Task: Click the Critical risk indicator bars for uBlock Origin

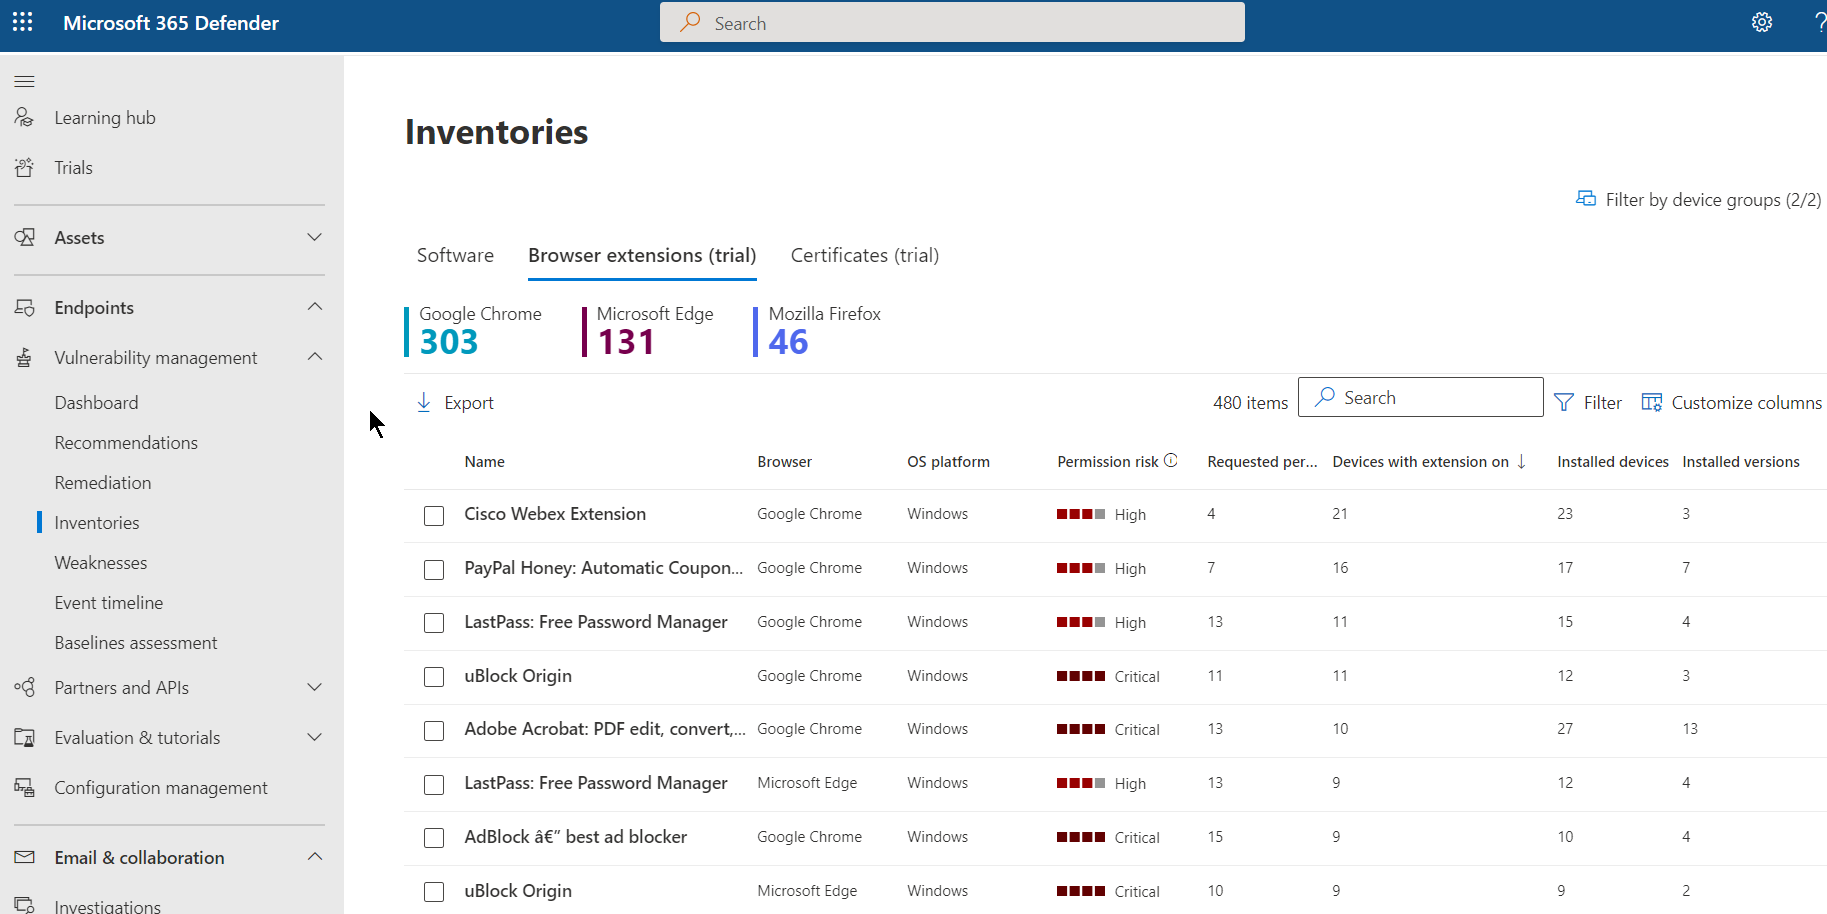Action: pyautogui.click(x=1080, y=676)
